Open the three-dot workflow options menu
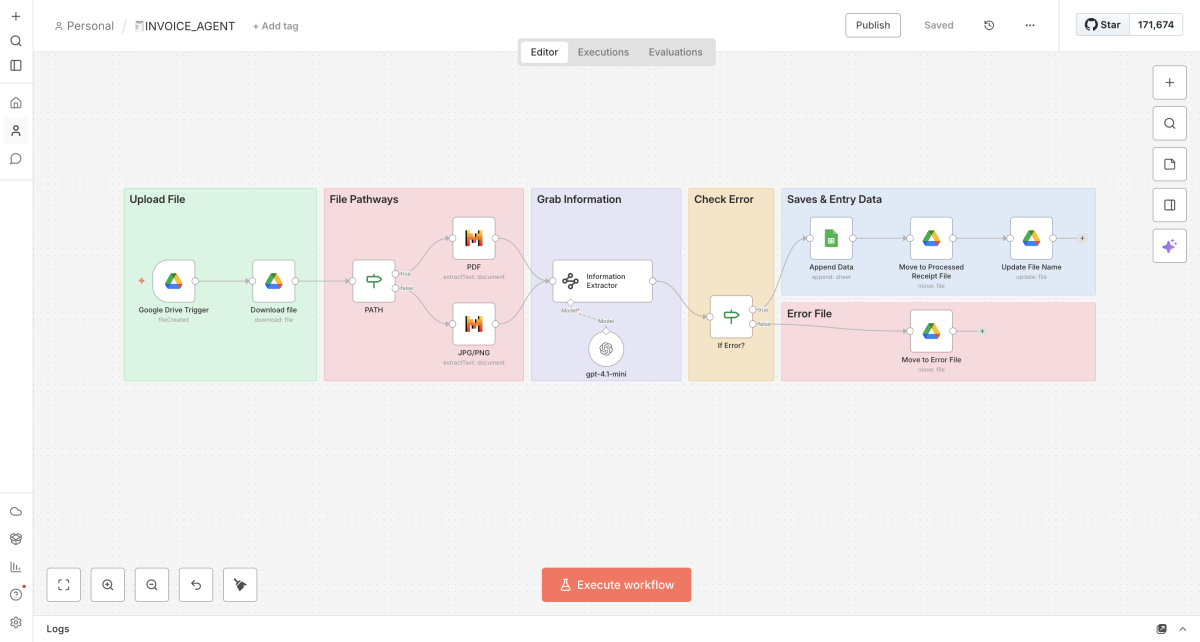 point(1030,25)
